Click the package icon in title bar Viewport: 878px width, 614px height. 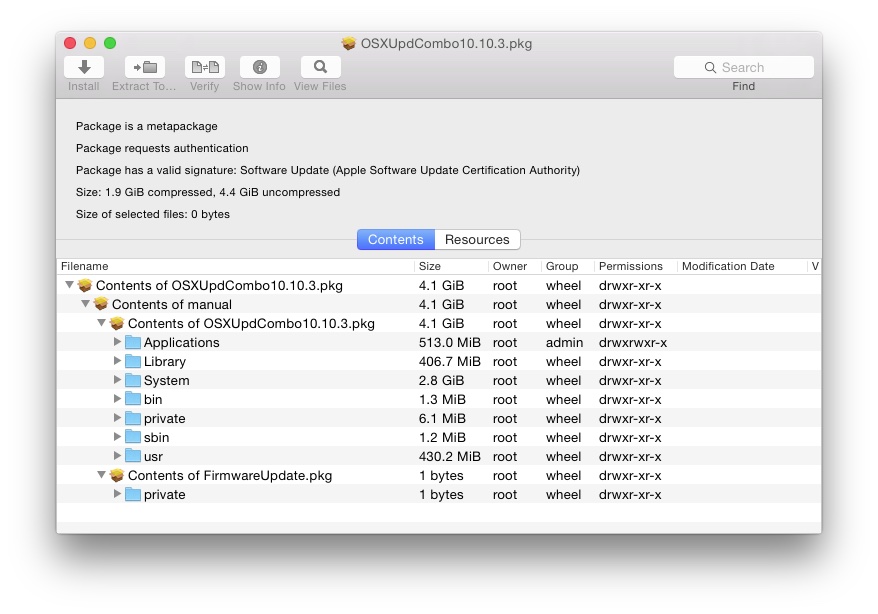(x=349, y=43)
